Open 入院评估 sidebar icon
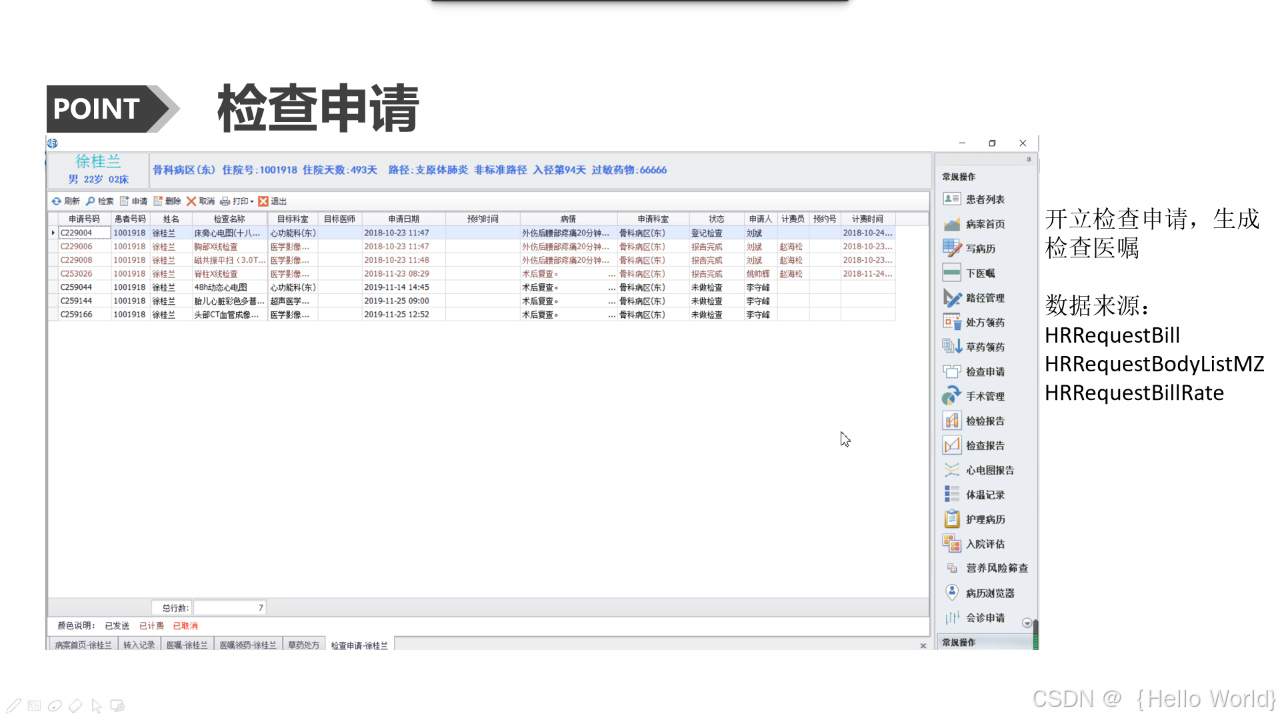The image size is (1280, 720). 952,544
